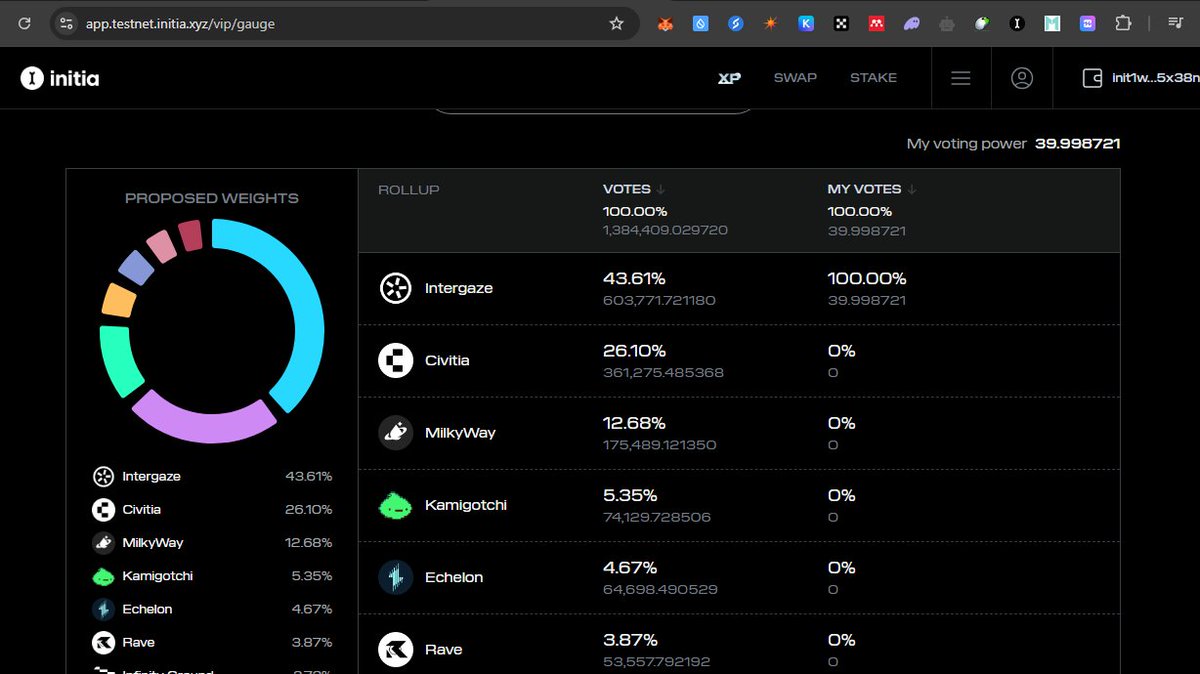Select the periwinkle Echelon donut segment
Viewport: 1200px width, 674px height.
(x=136, y=267)
